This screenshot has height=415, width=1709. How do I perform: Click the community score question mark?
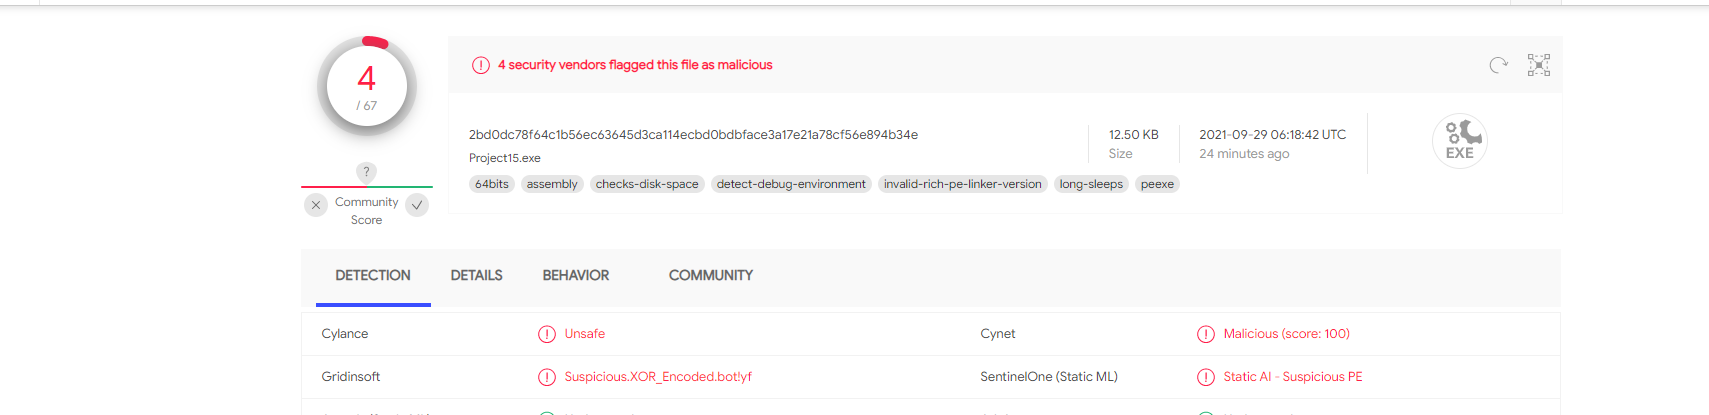(366, 172)
